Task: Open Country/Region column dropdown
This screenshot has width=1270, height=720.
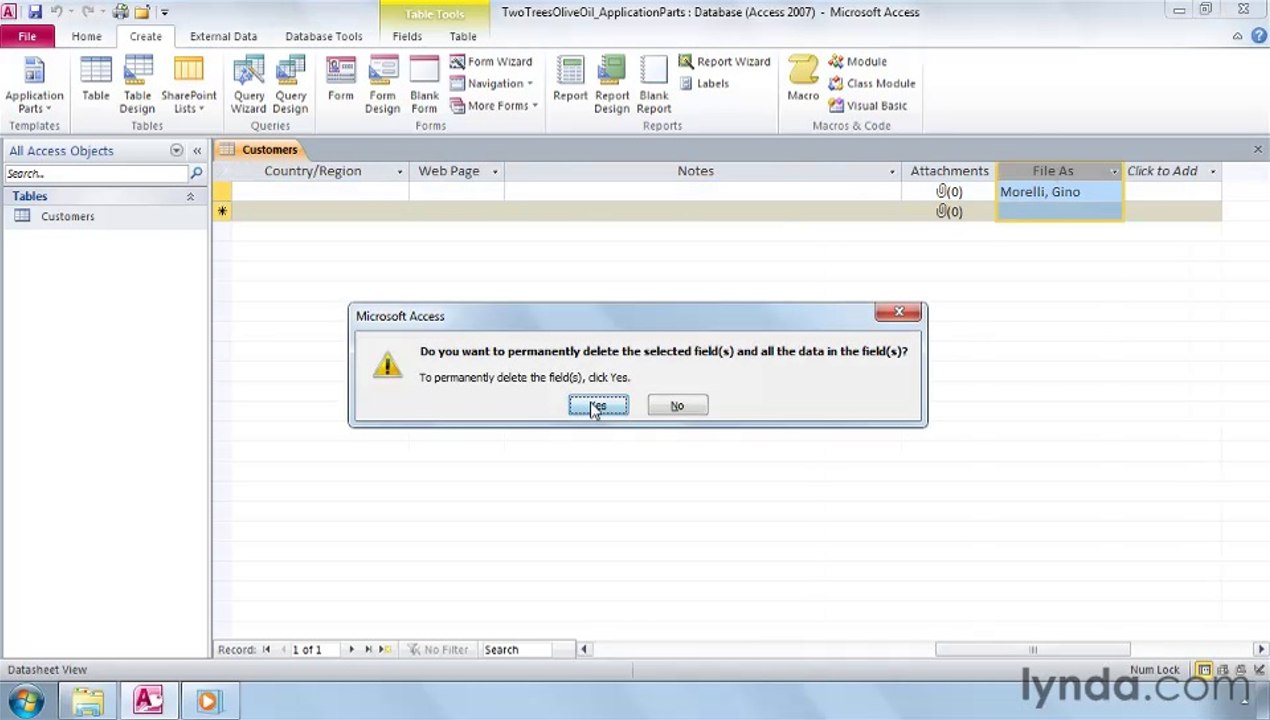Action: 400,172
